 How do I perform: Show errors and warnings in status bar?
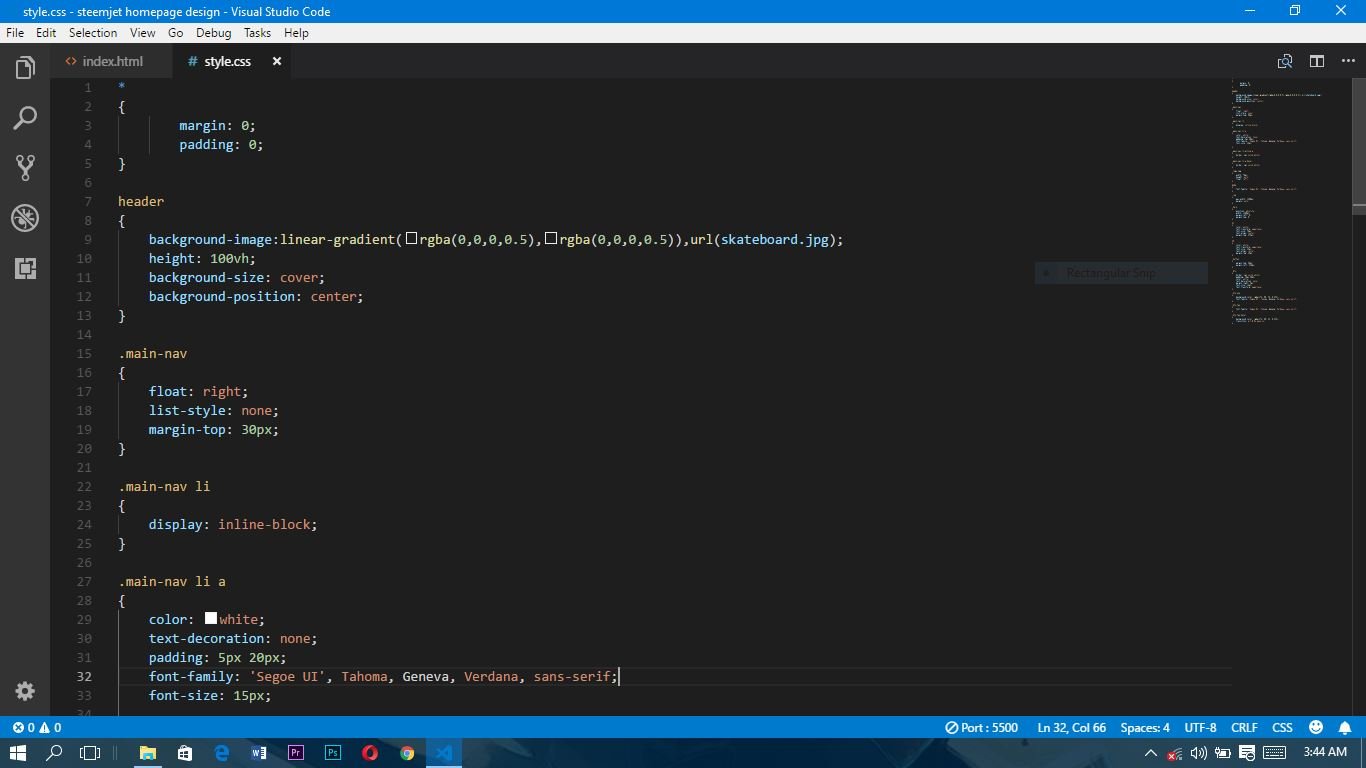point(37,727)
